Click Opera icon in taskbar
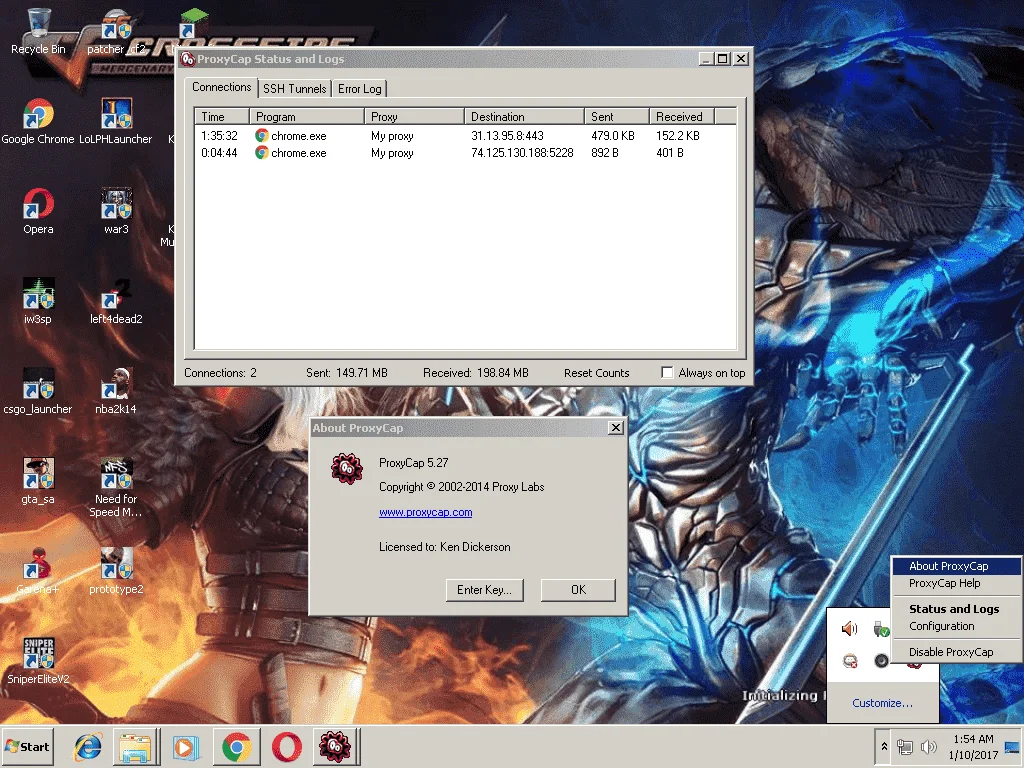Screen dimensions: 1024x768 [x=287, y=746]
